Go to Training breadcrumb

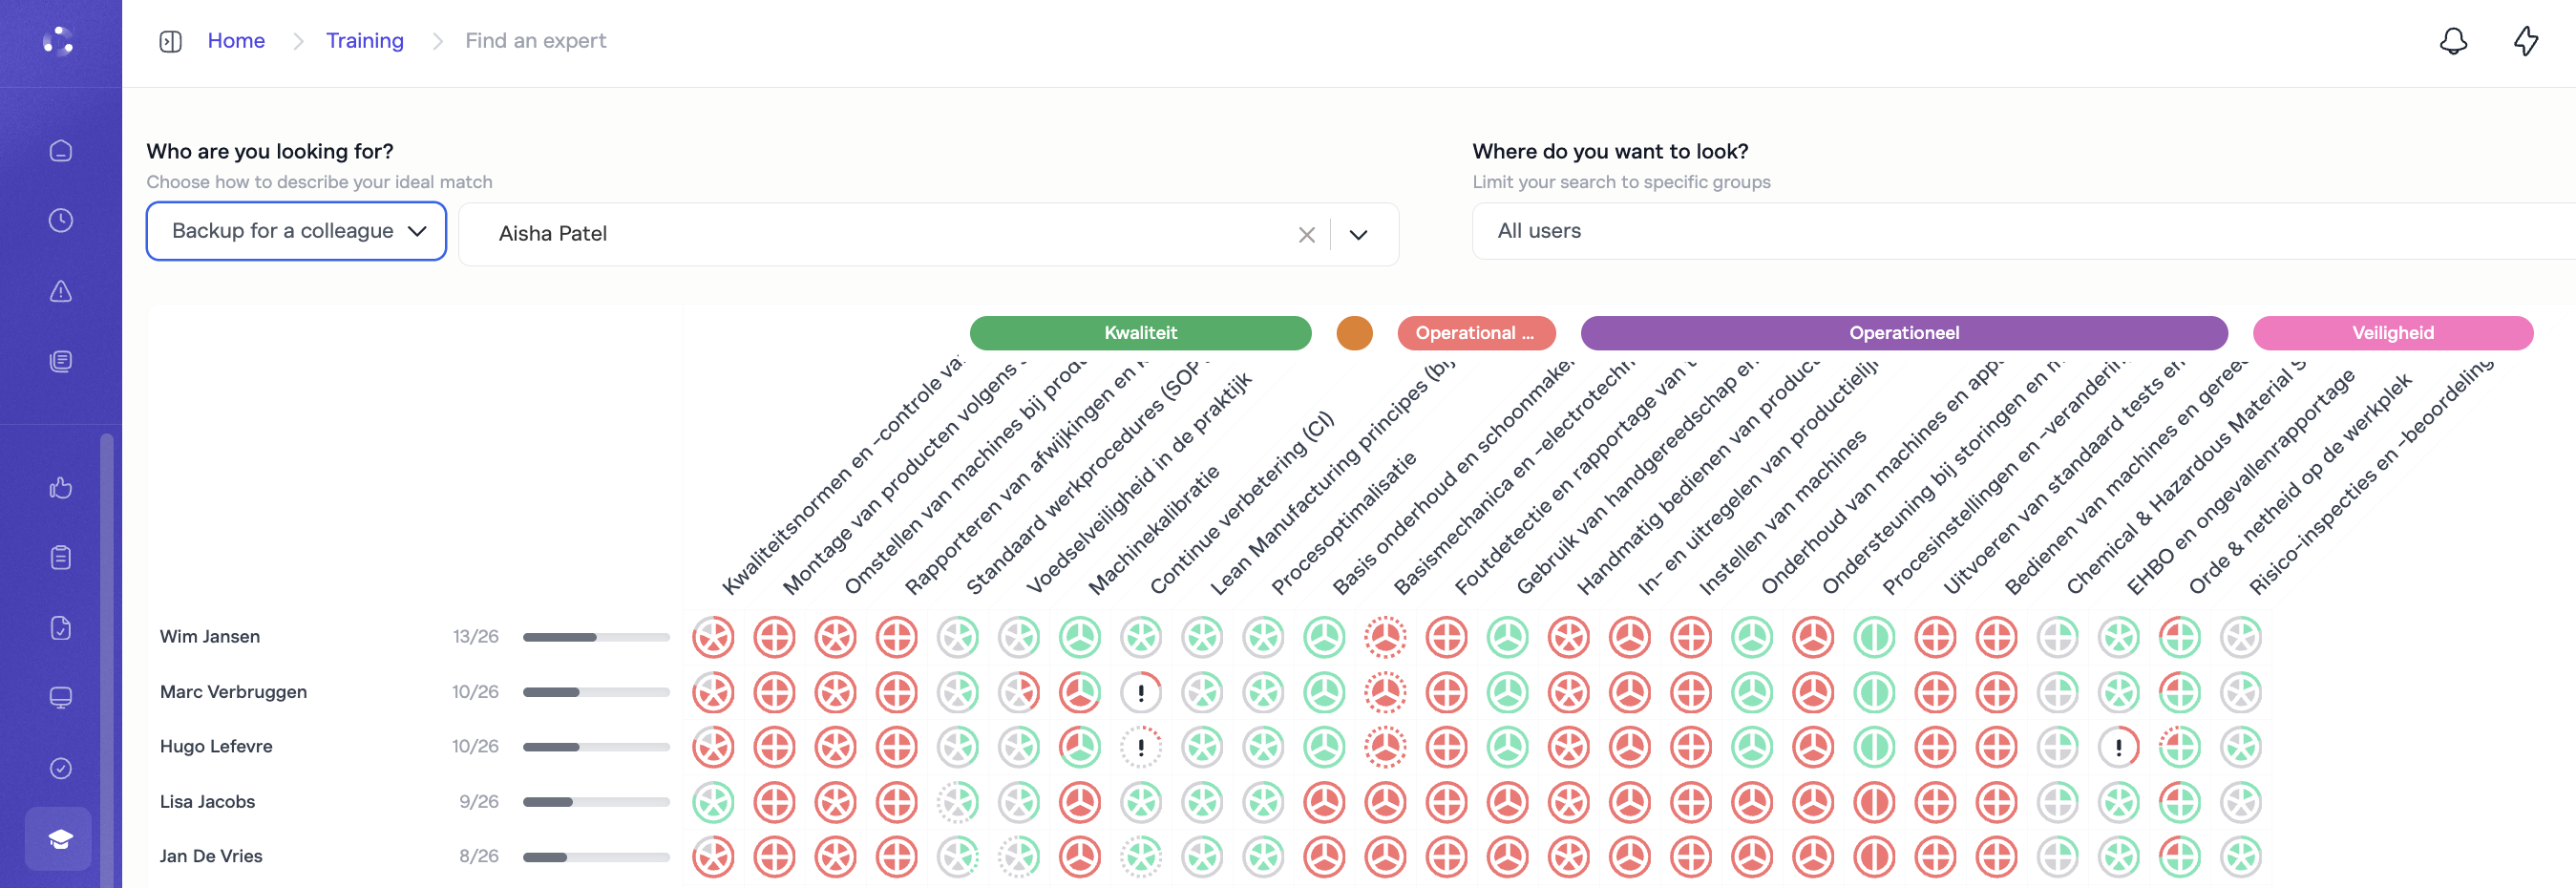click(x=364, y=41)
